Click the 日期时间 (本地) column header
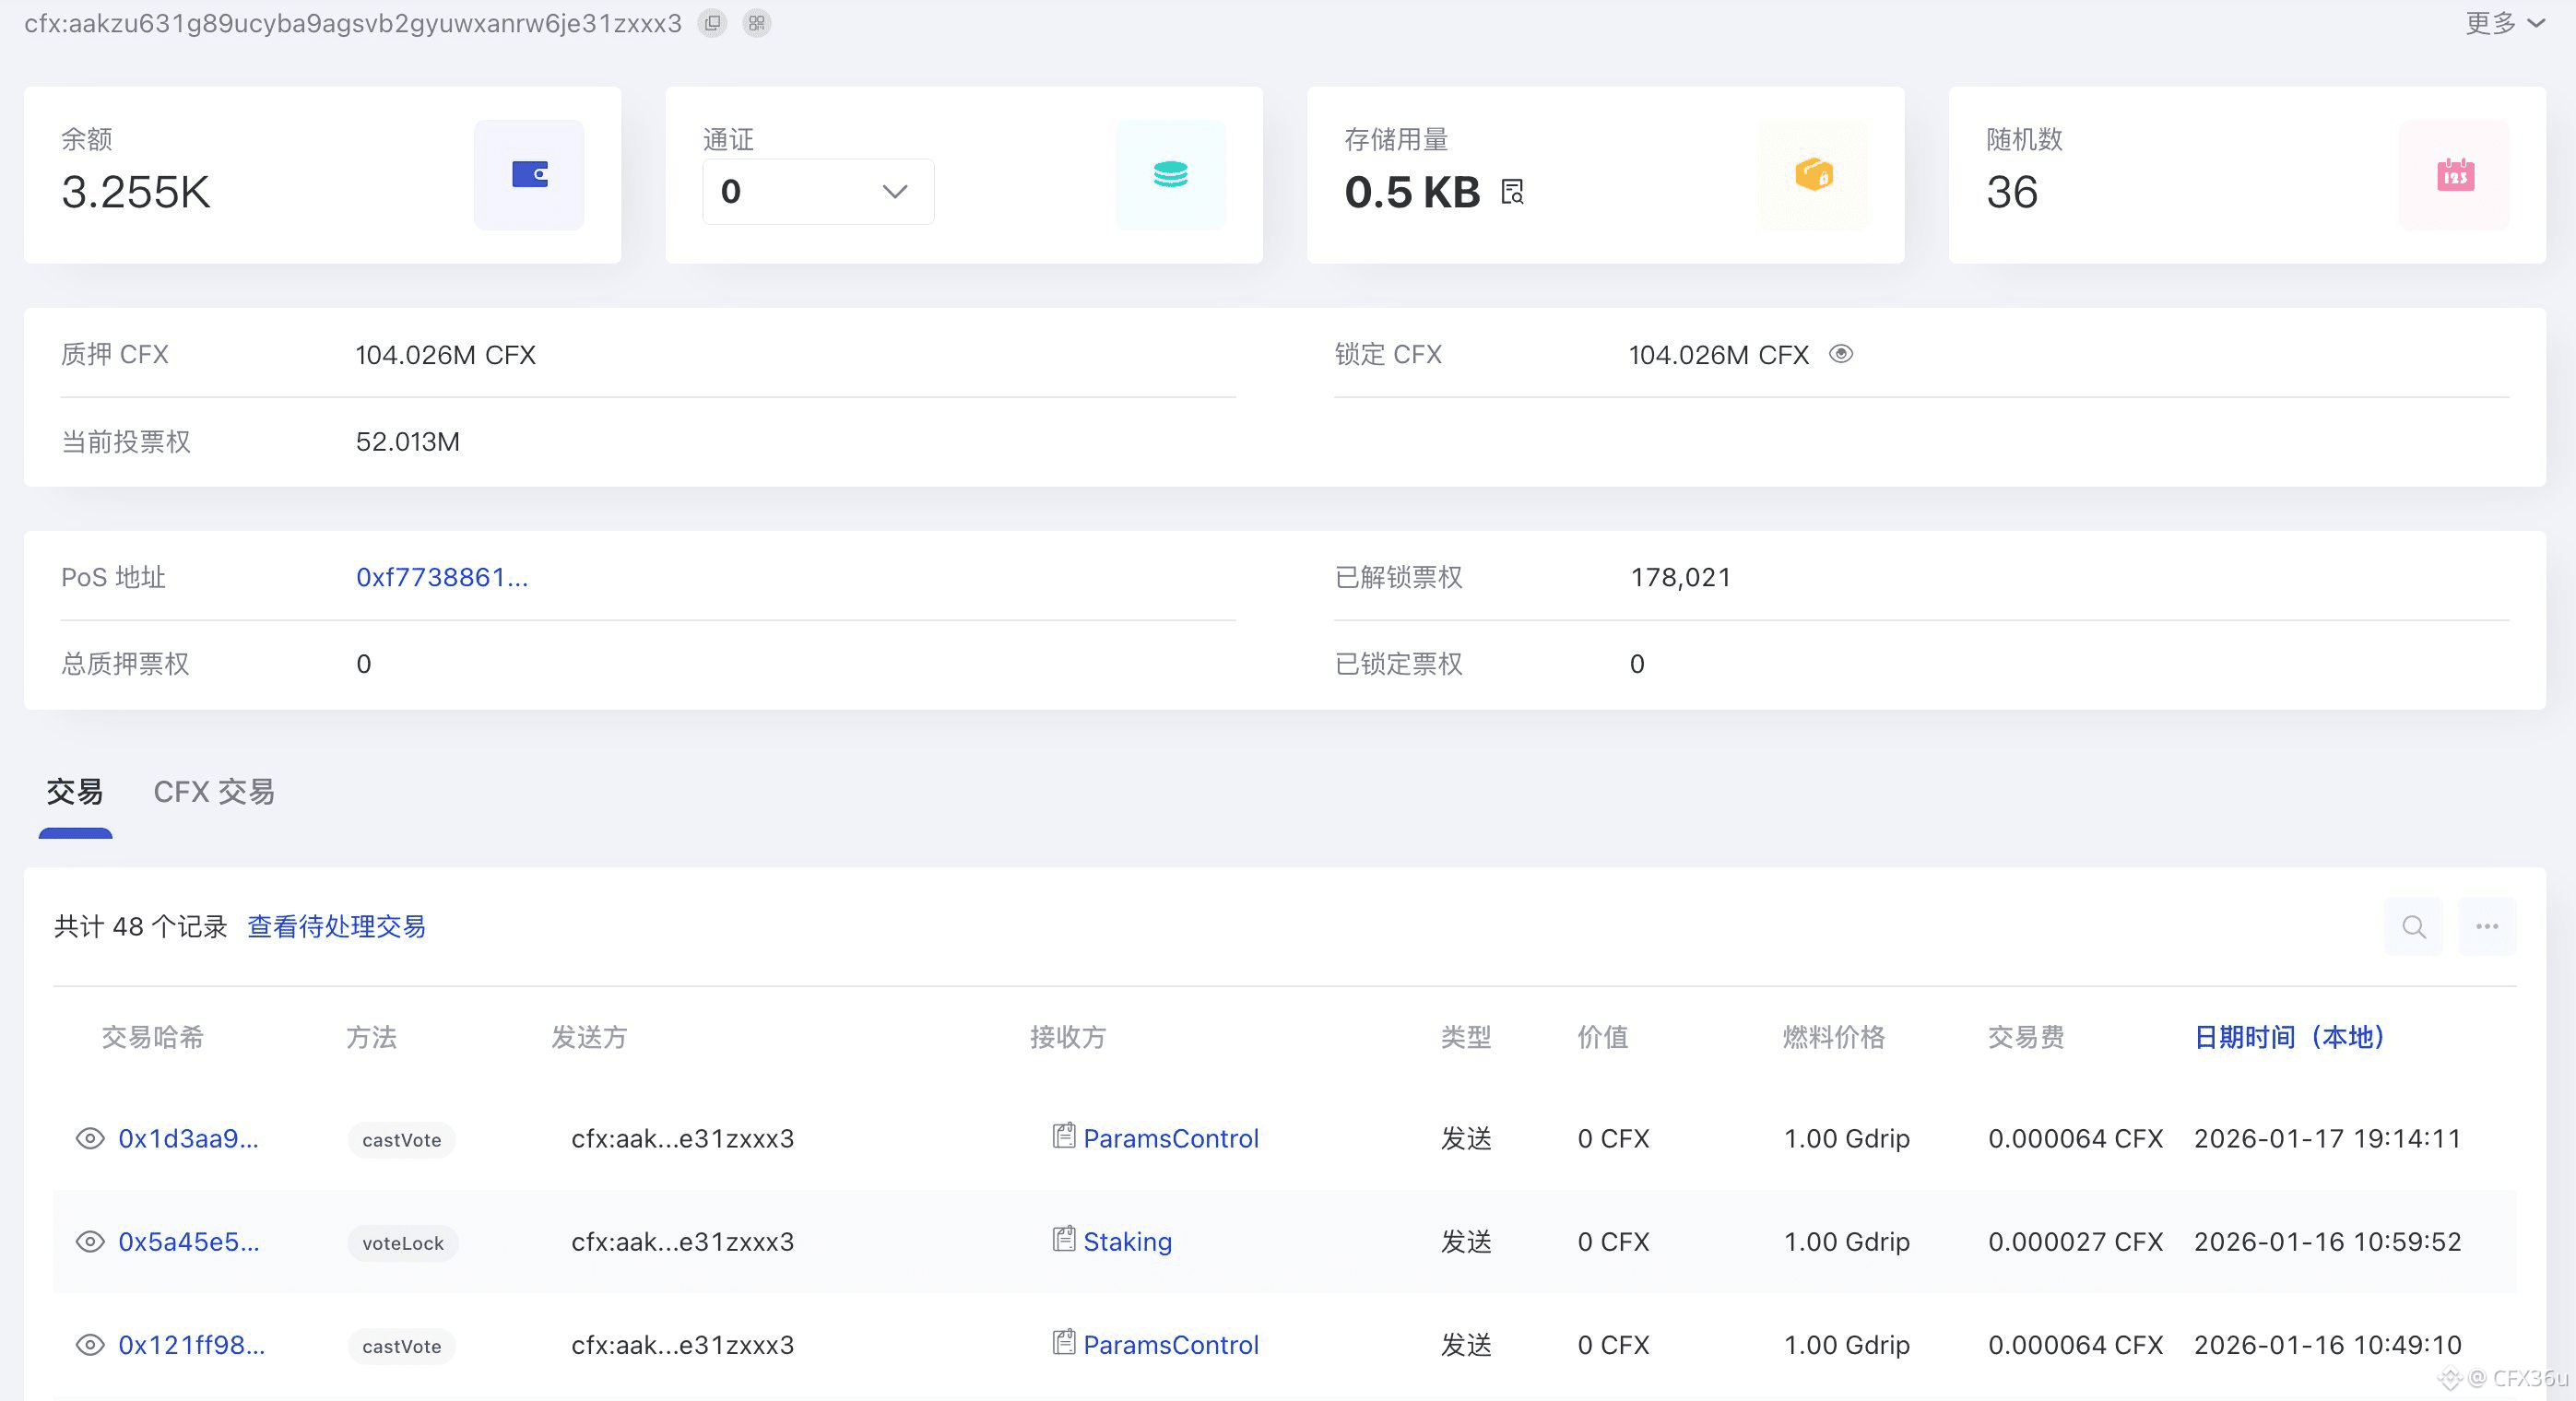Screen dimensions: 2576x1401 (x=2288, y=1037)
